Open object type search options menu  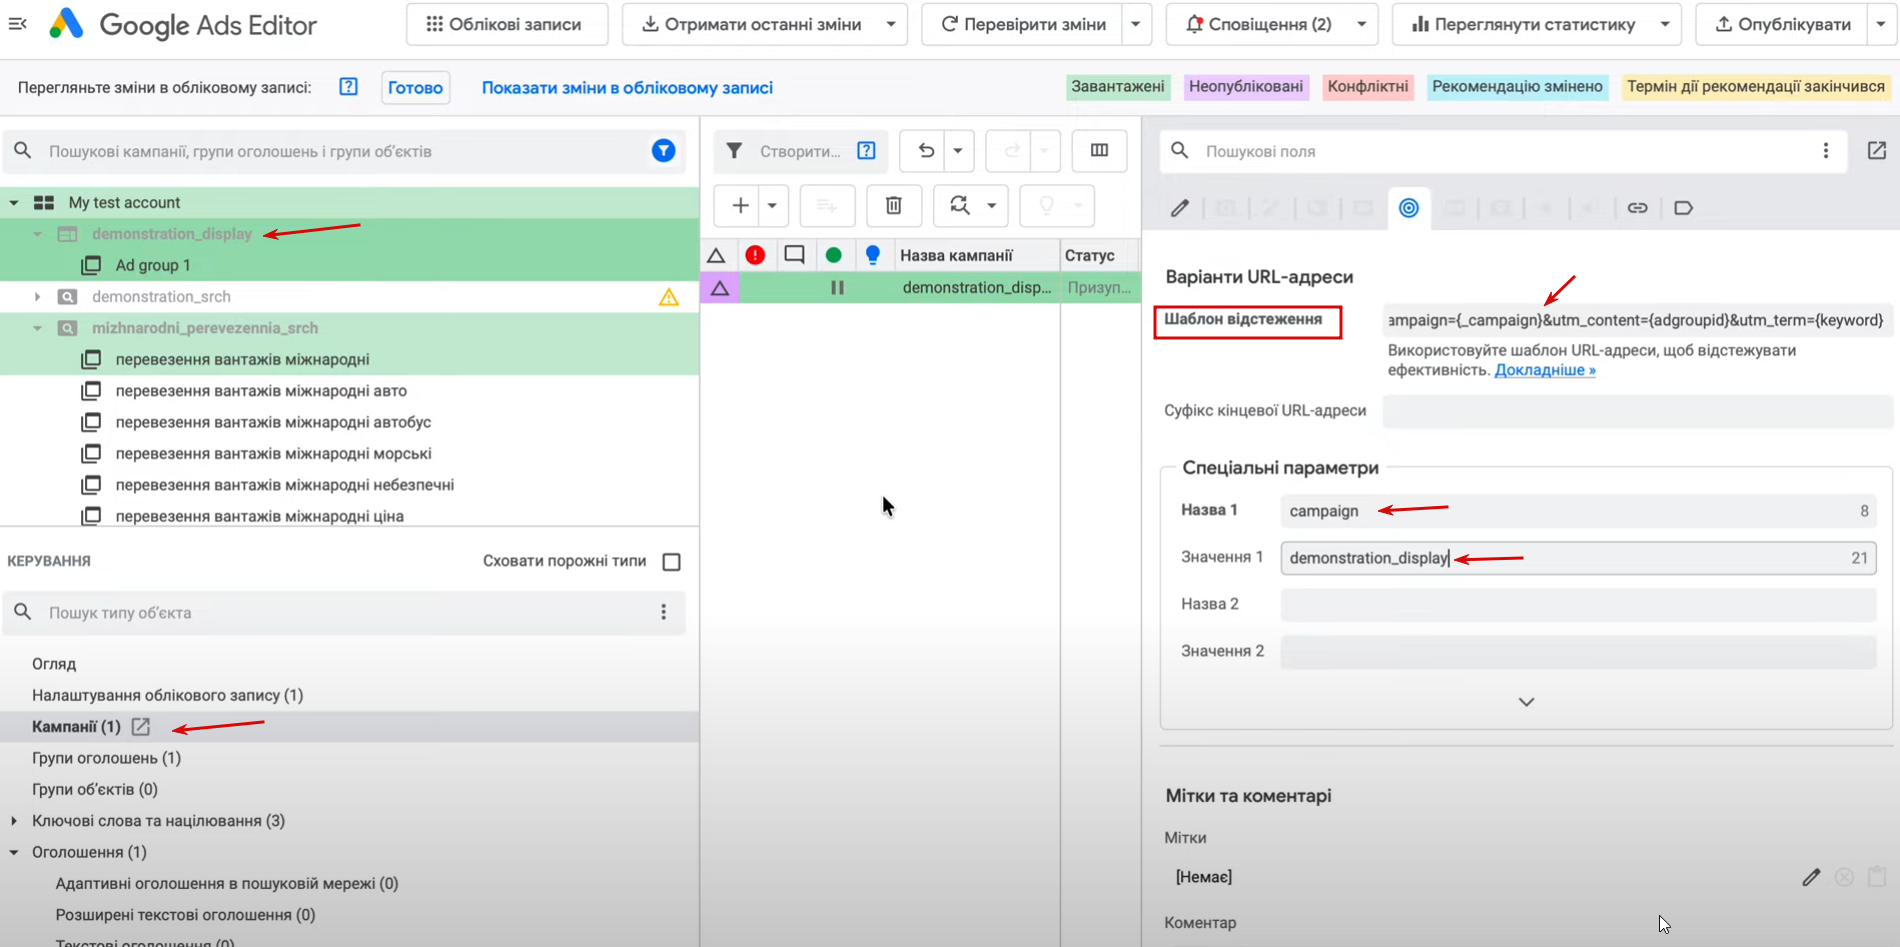coord(663,612)
